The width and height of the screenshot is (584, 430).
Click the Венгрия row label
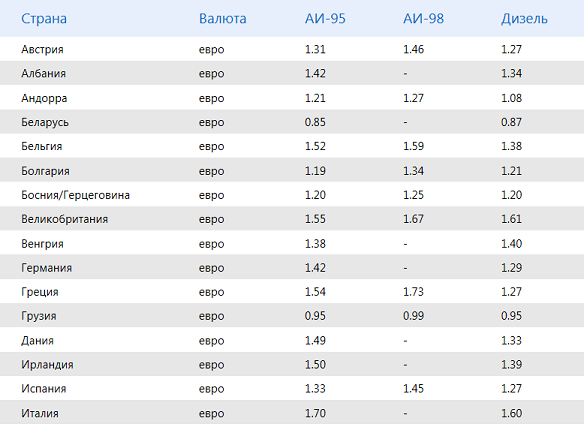pyautogui.click(x=42, y=244)
